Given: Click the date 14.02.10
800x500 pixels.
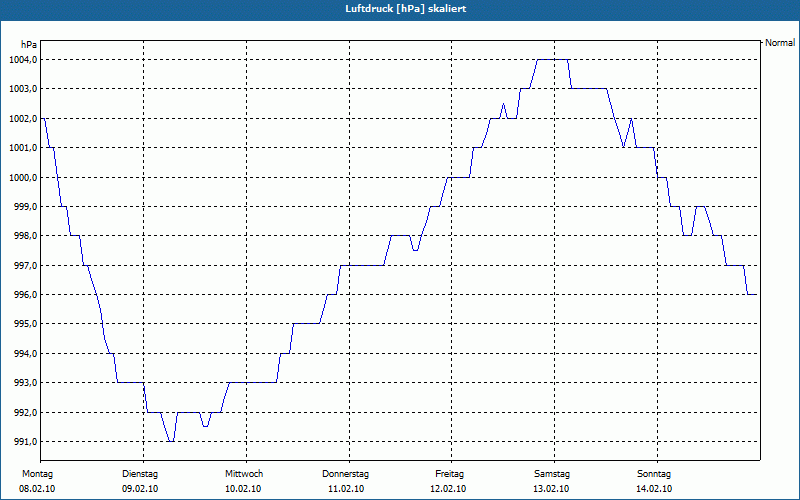Looking at the screenshot, I should tap(654, 489).
